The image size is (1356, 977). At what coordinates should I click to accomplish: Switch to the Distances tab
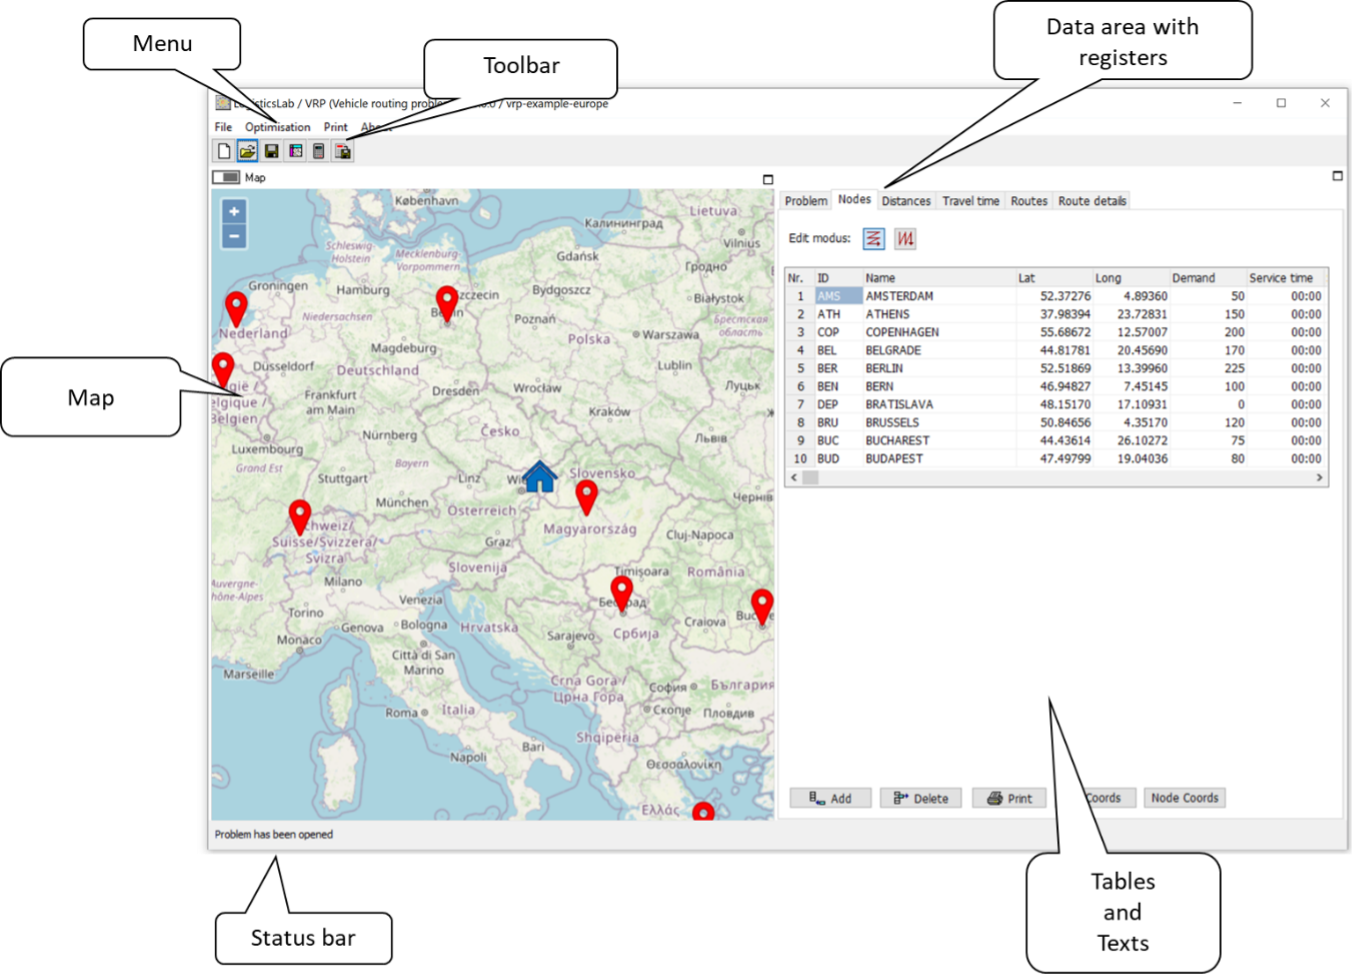click(906, 201)
